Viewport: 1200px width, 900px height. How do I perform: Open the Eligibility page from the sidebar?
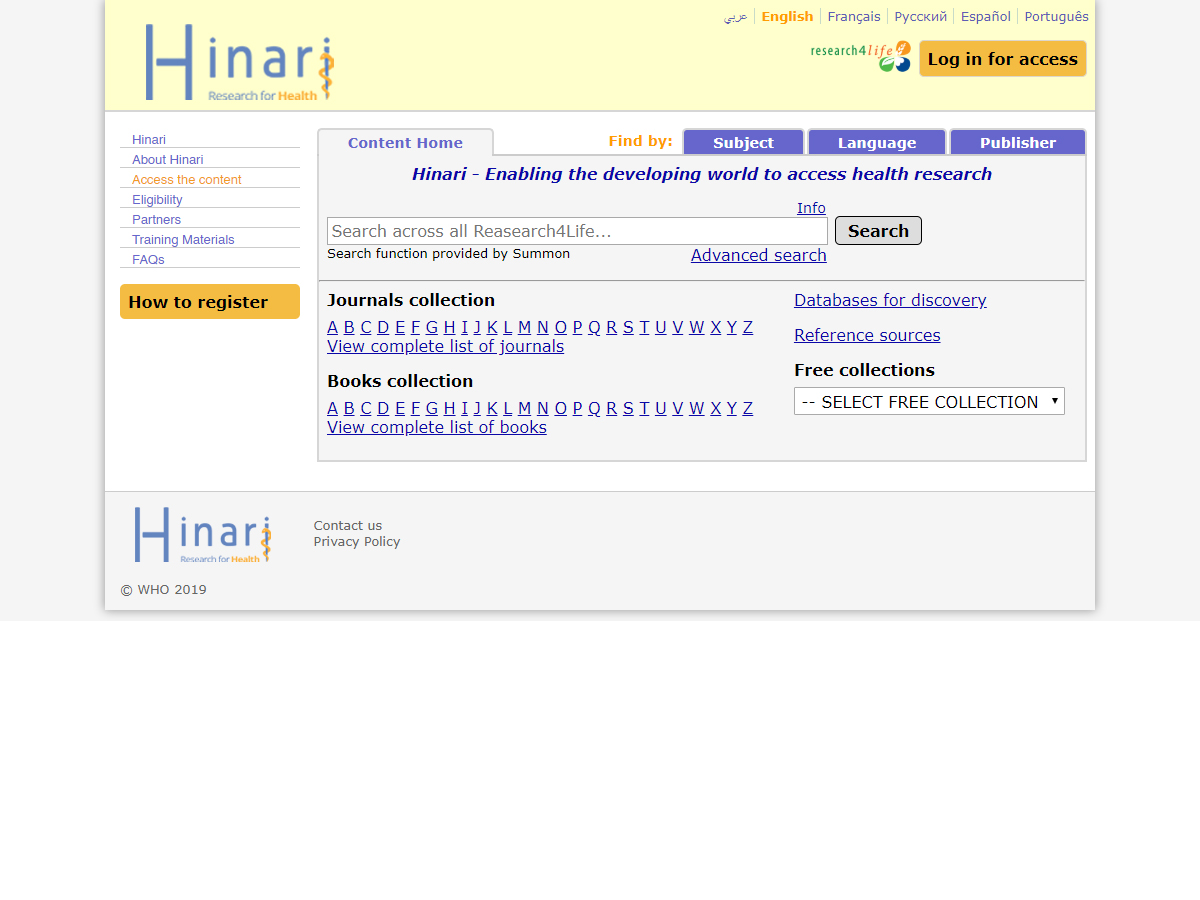pyautogui.click(x=156, y=199)
